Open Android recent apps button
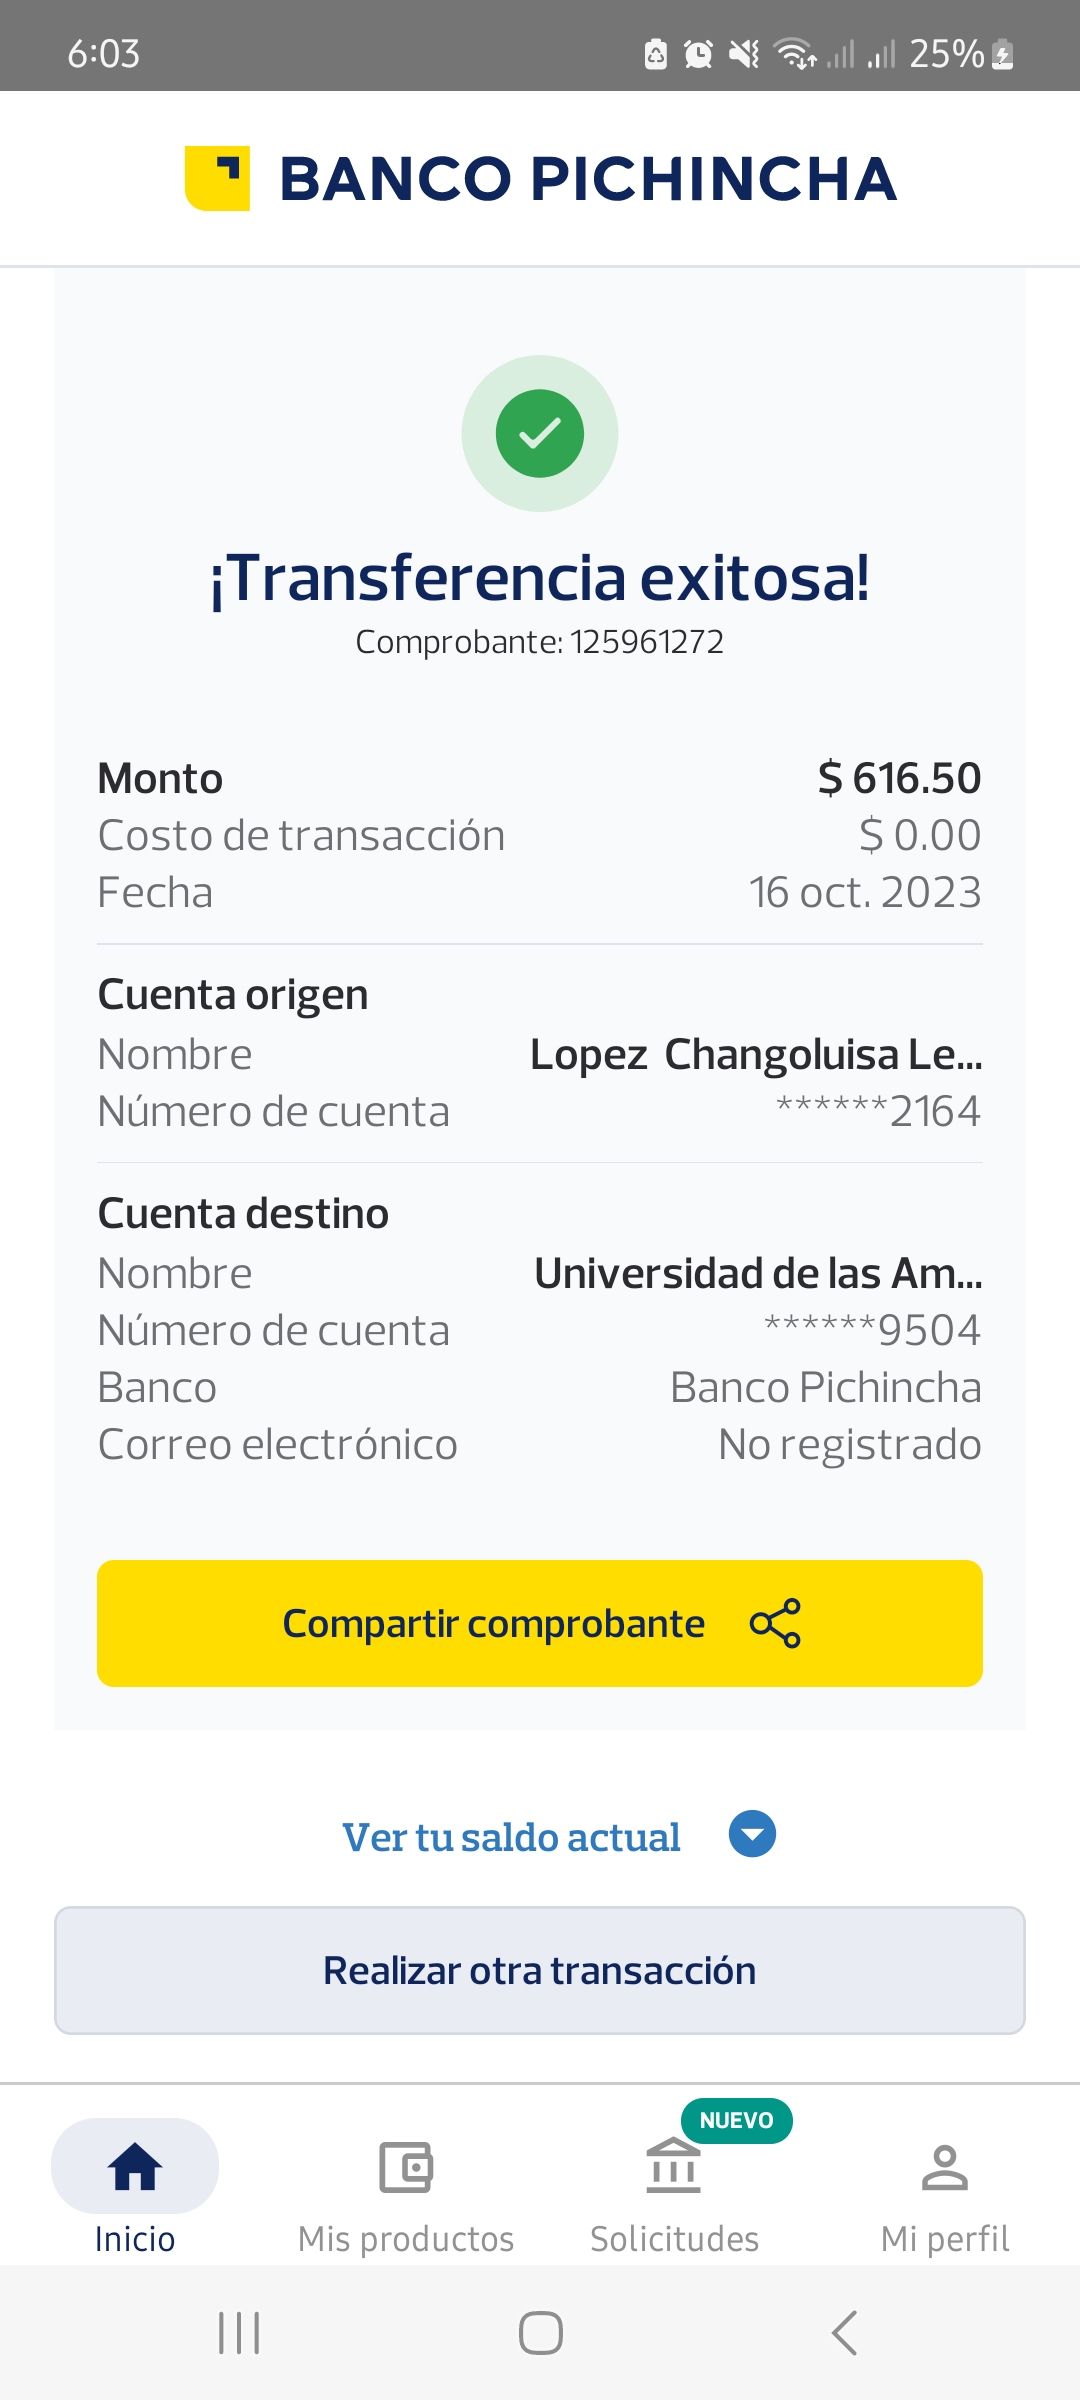This screenshot has height=2400, width=1080. (x=240, y=2333)
